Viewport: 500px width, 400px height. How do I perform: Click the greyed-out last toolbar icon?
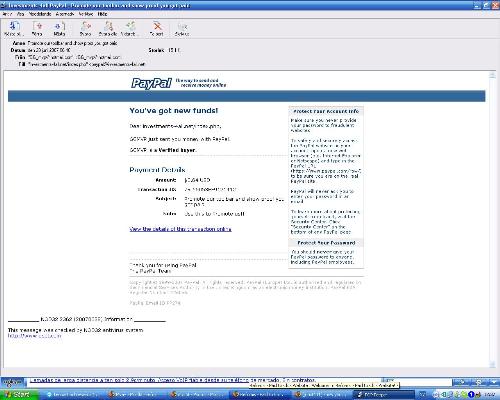click(182, 28)
